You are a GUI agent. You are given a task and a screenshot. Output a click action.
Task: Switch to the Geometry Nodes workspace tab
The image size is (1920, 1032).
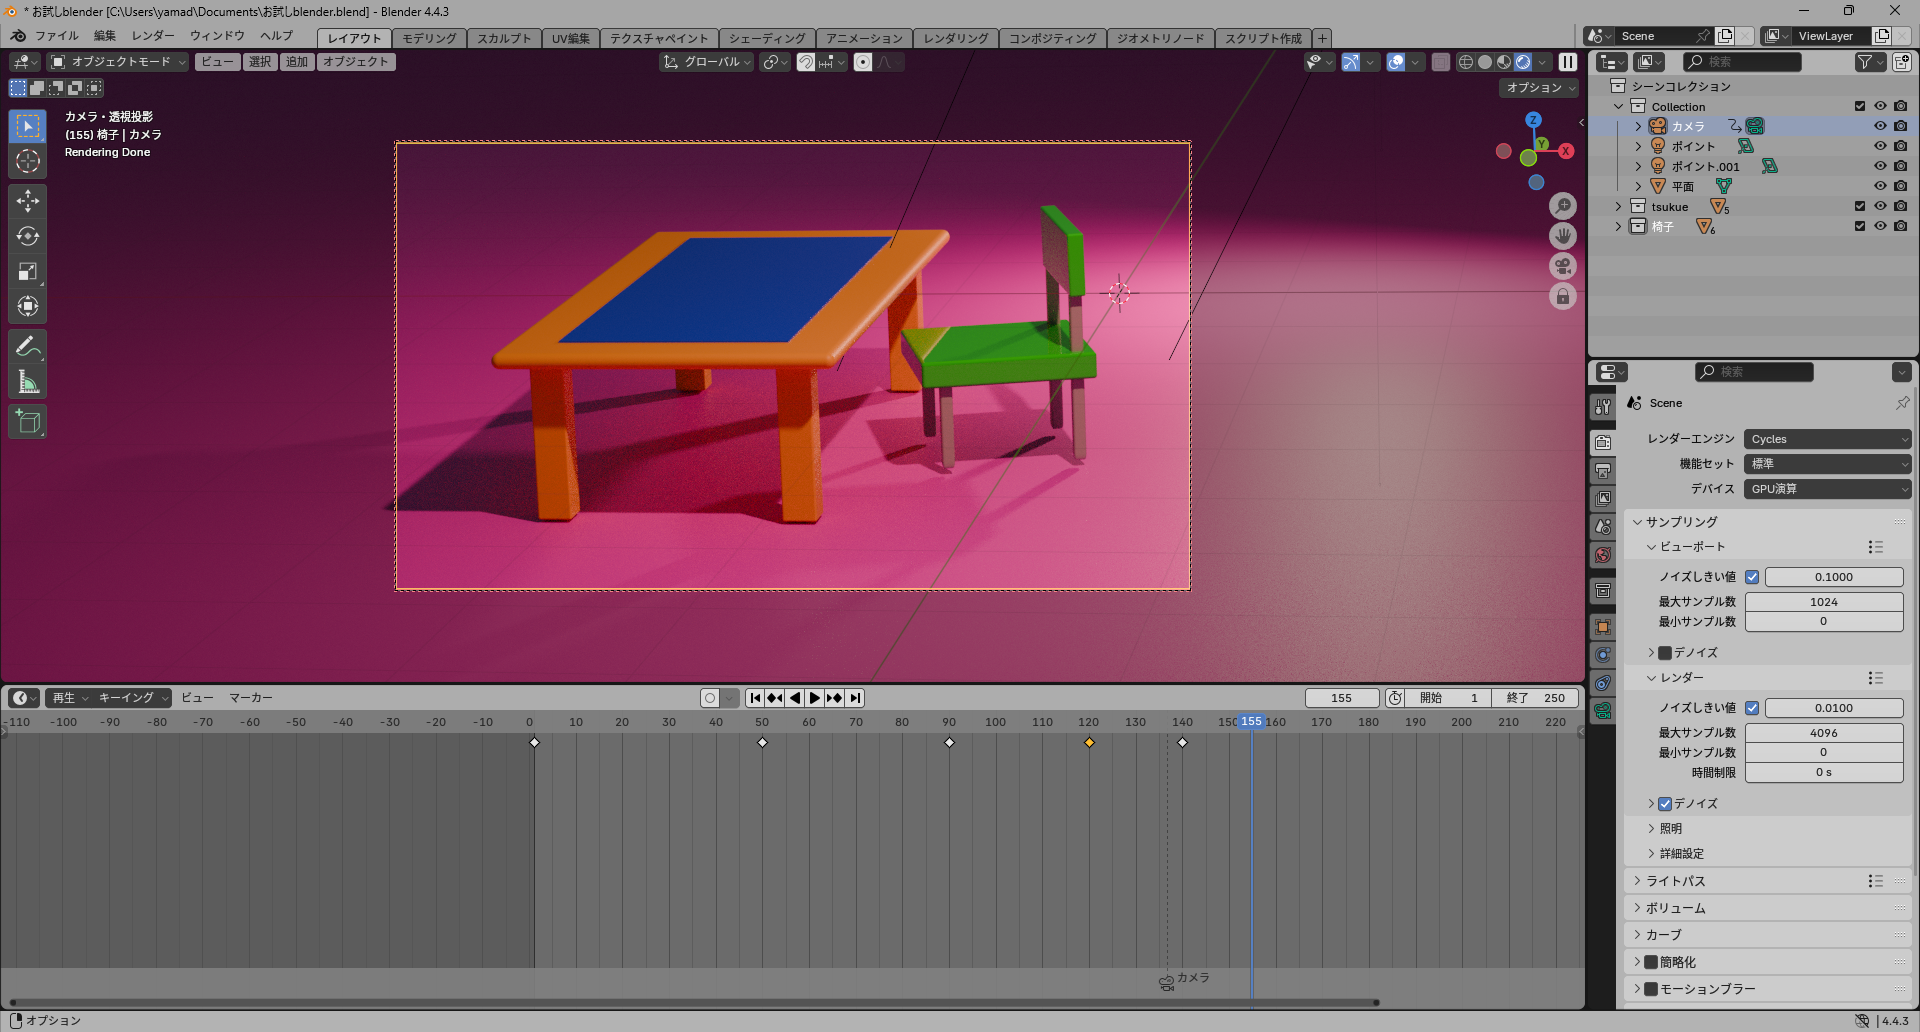point(1161,38)
